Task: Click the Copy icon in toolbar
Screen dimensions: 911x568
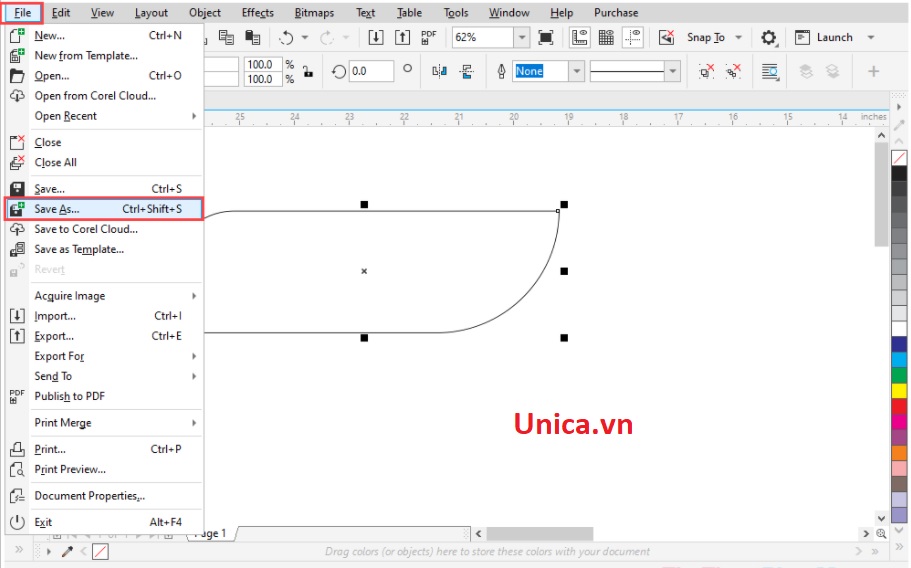Action: (x=226, y=38)
